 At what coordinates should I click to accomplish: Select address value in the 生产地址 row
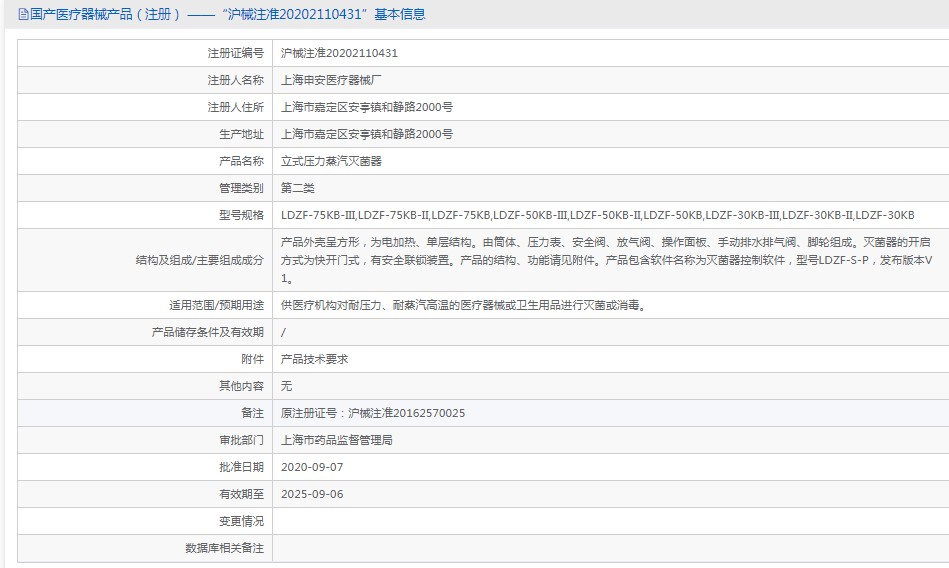(x=367, y=134)
